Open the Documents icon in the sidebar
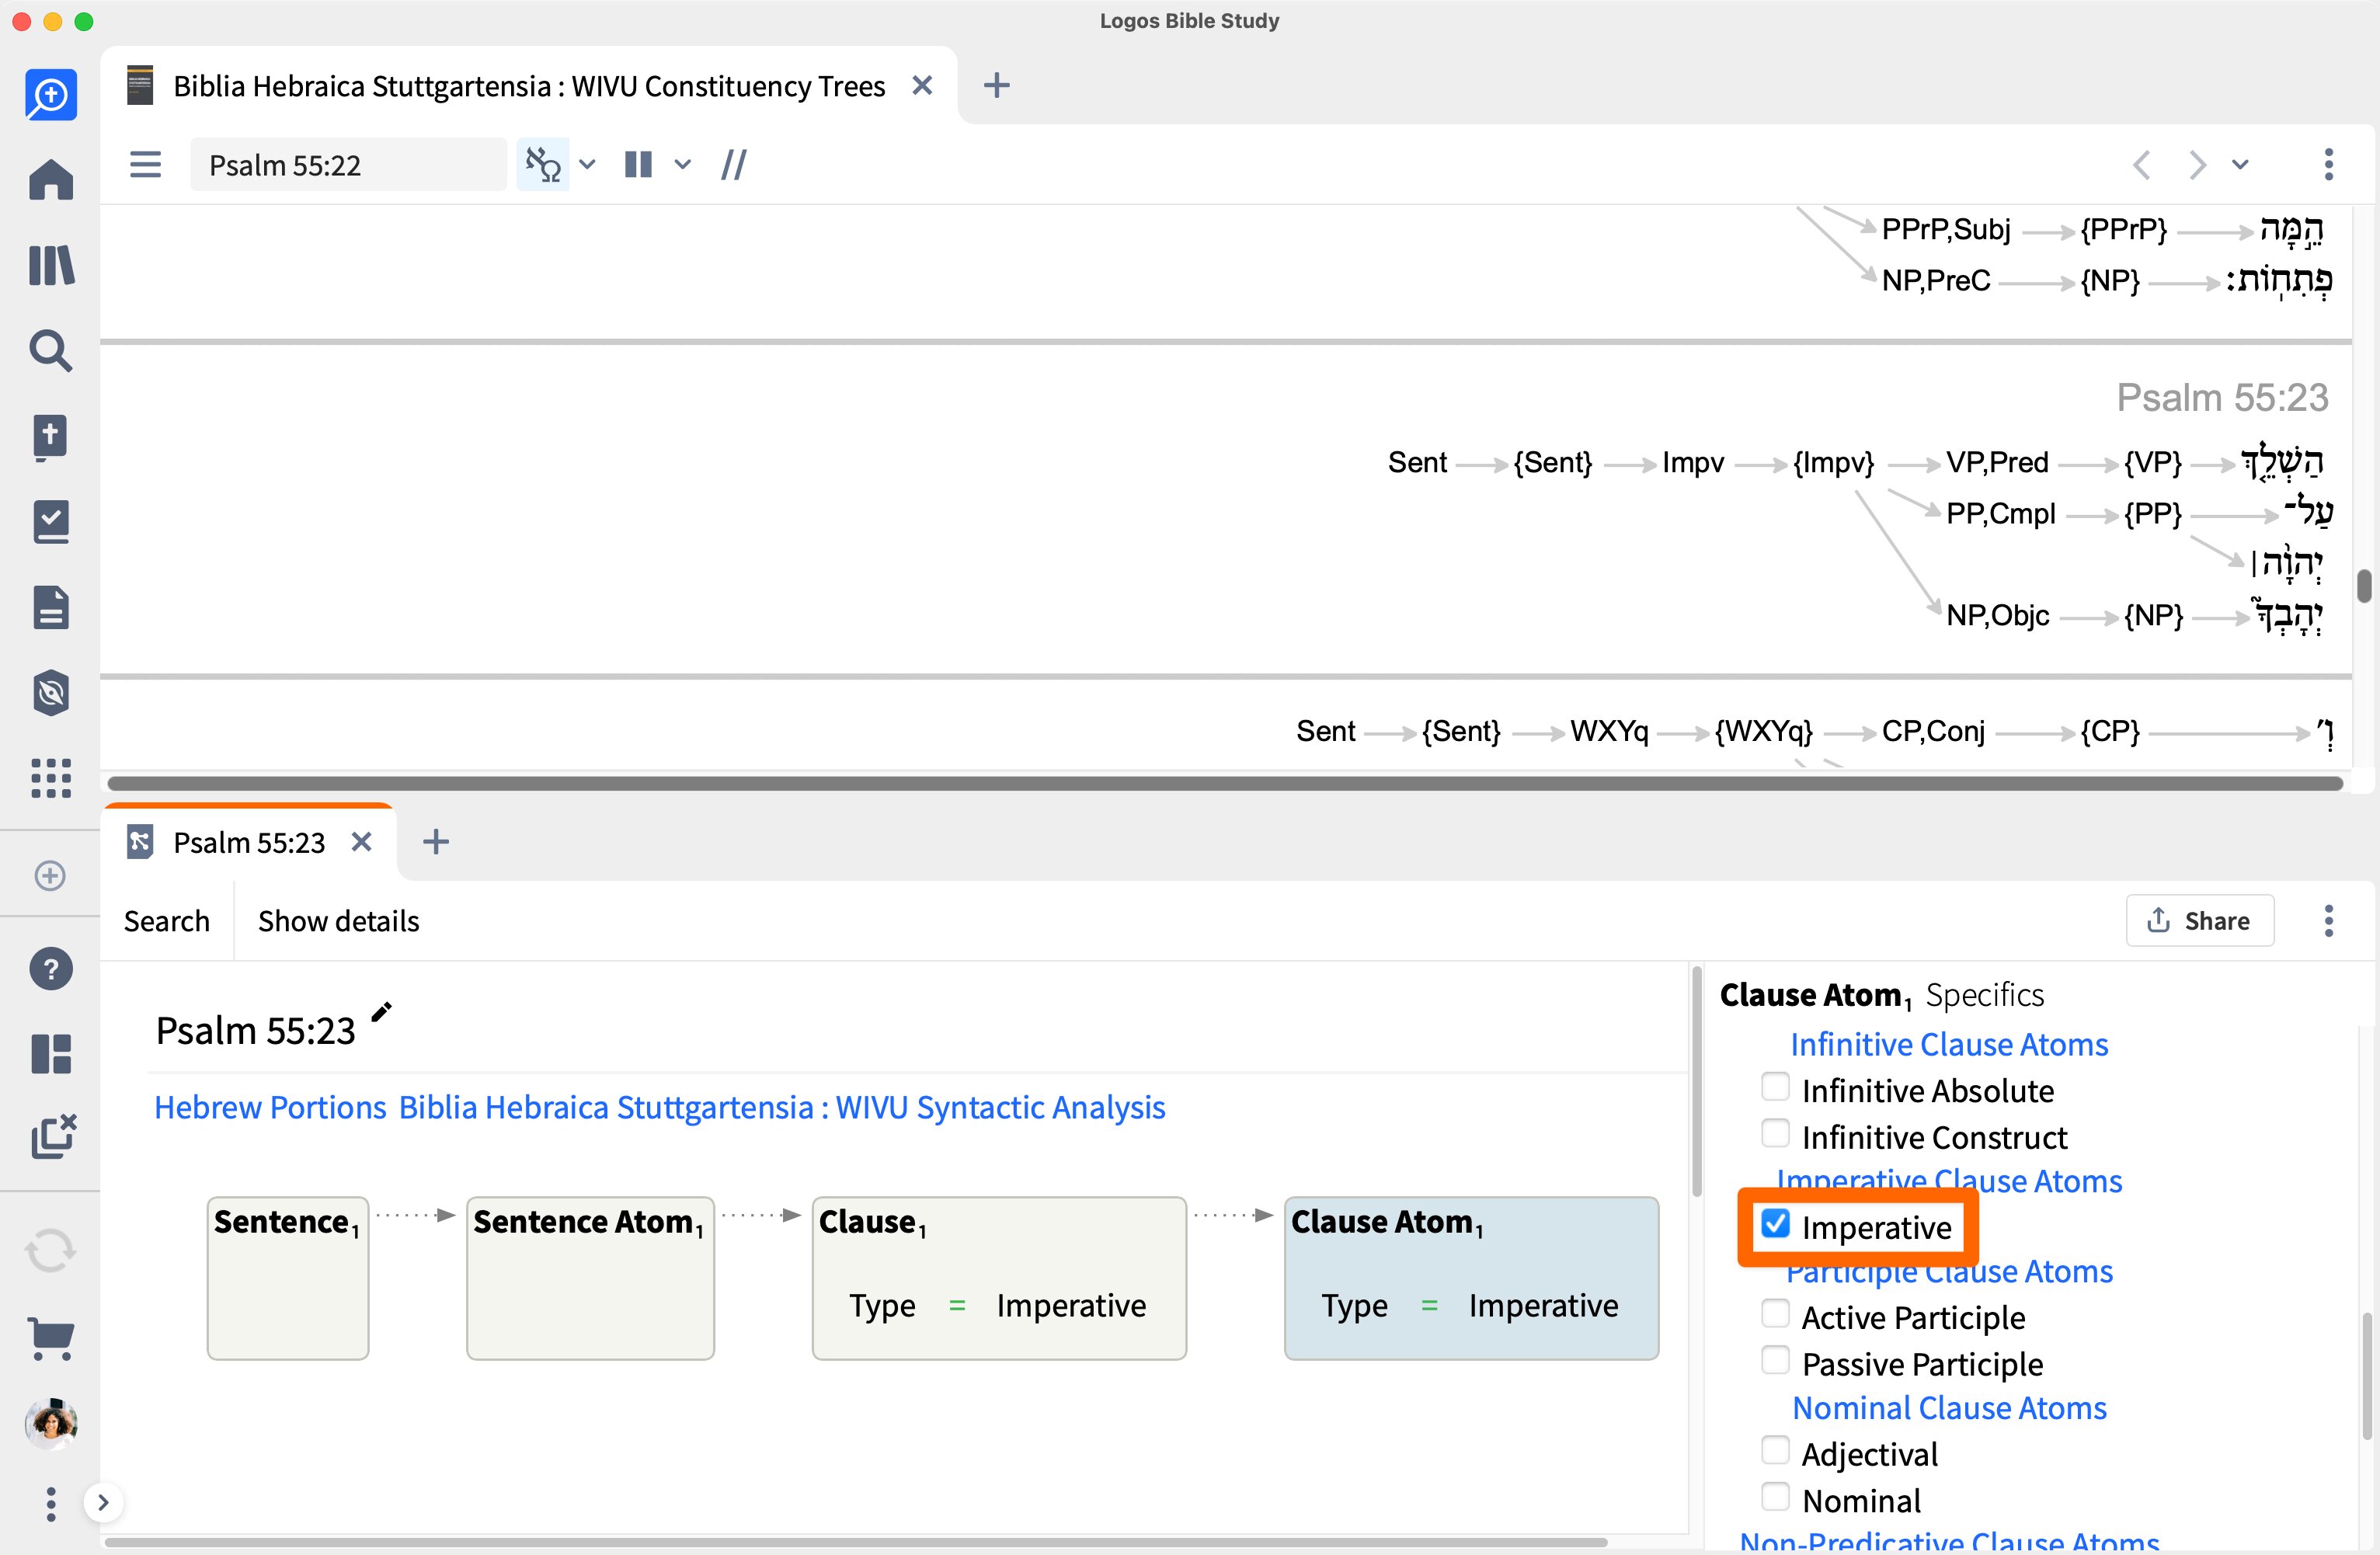 point(51,607)
